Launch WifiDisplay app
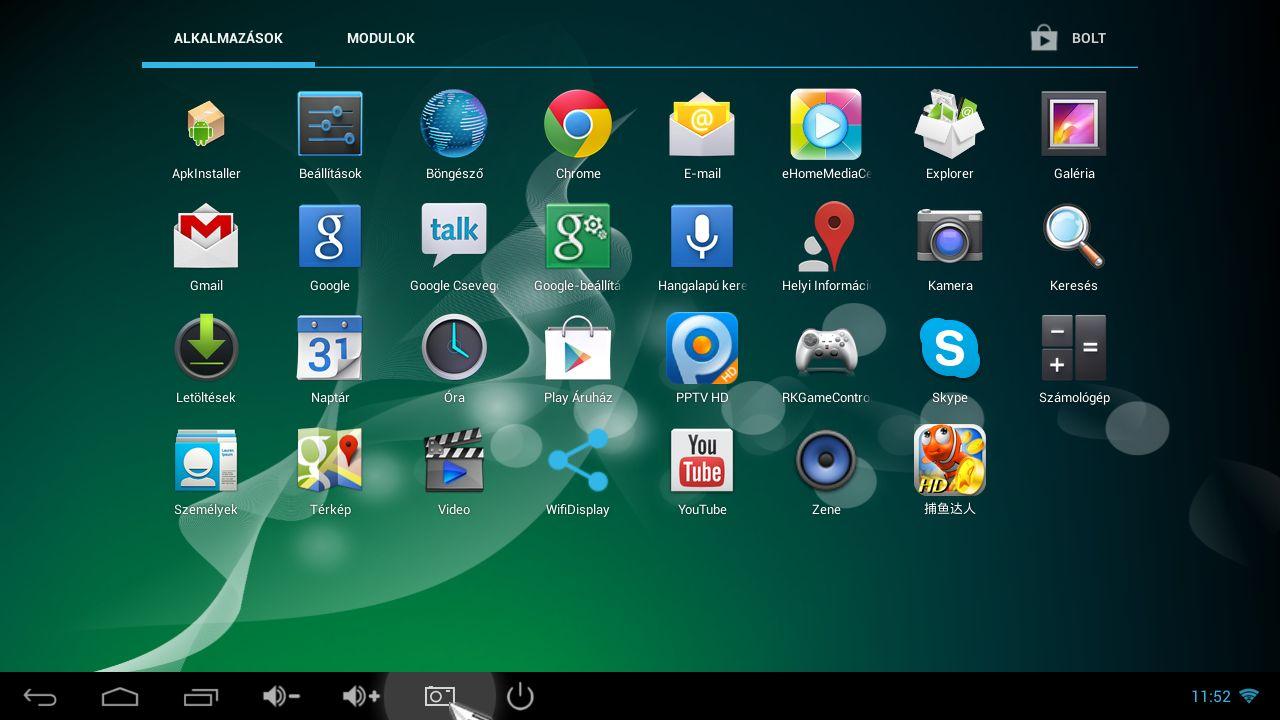 [578, 461]
